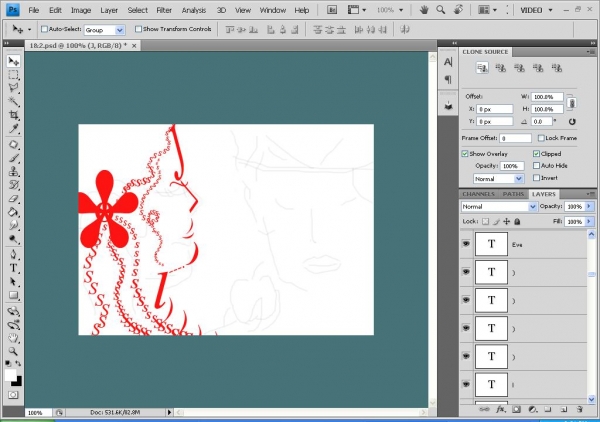
Task: Enable Show Transform Controls checkbox
Action: click(x=139, y=29)
